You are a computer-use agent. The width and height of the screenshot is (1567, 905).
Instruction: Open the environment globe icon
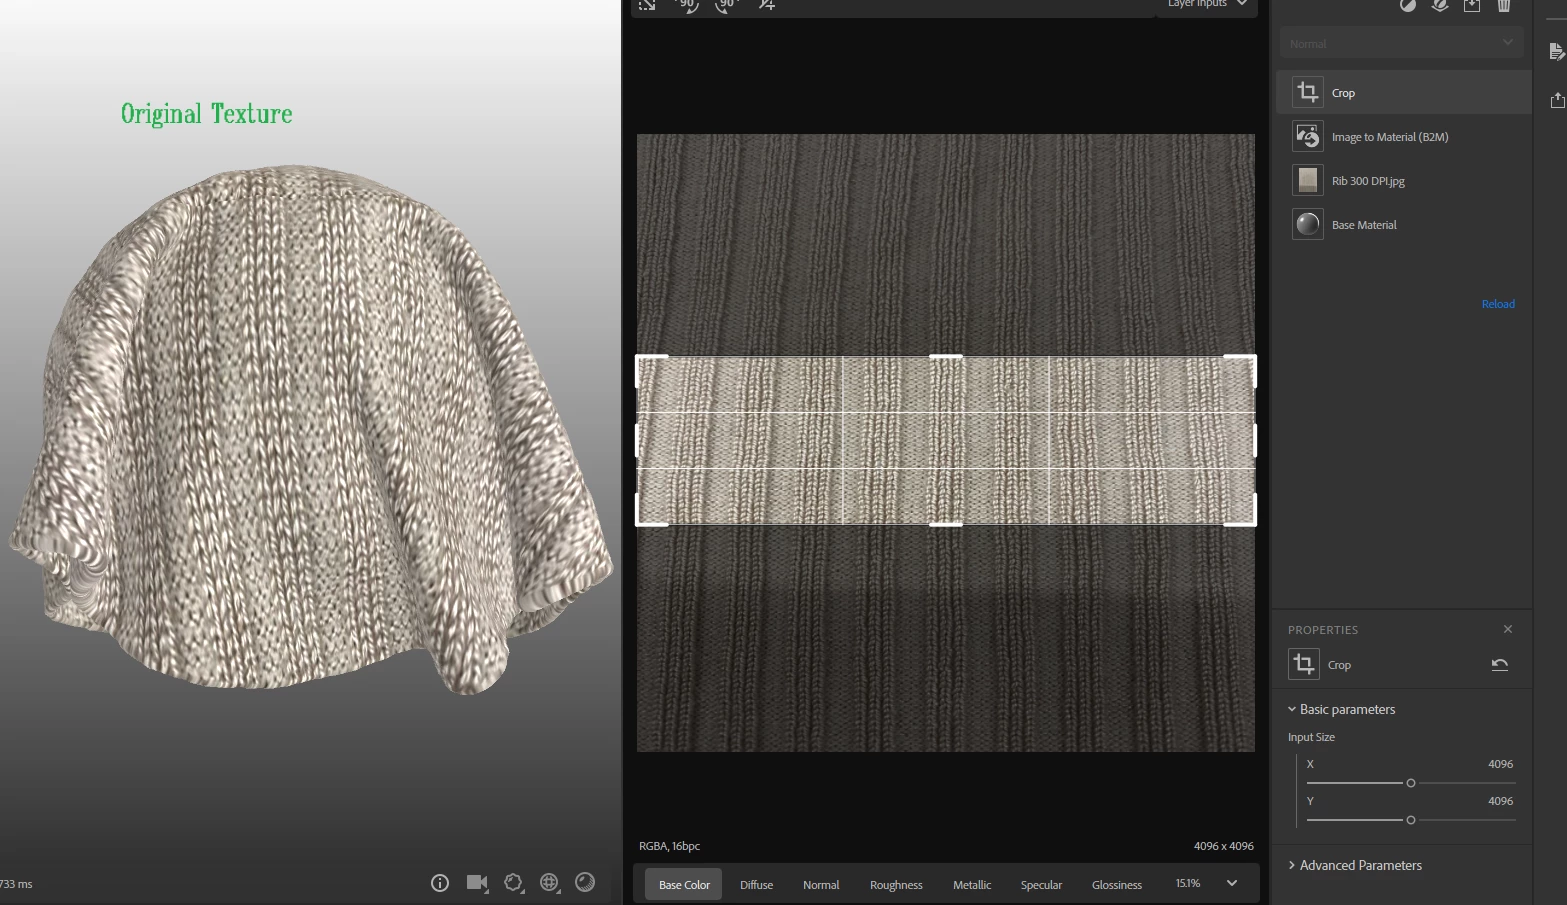tap(549, 882)
